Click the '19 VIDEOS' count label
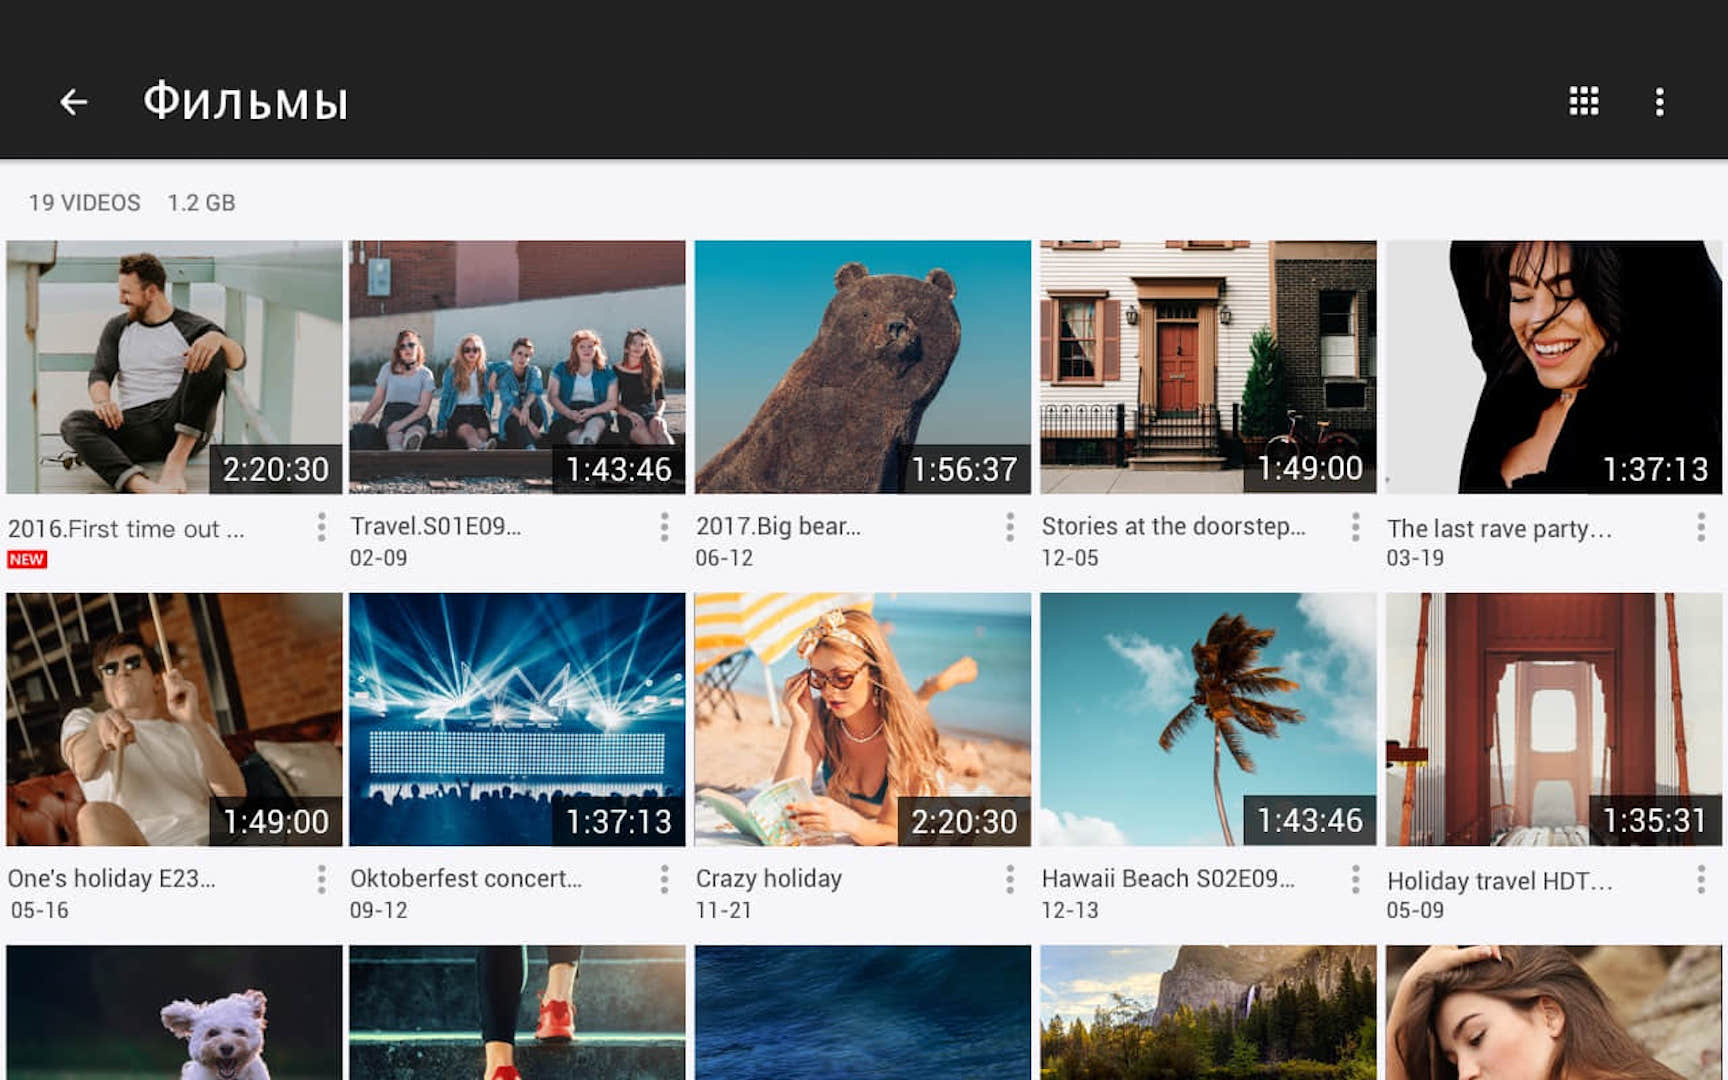Viewport: 1728px width, 1080px height. click(x=84, y=203)
